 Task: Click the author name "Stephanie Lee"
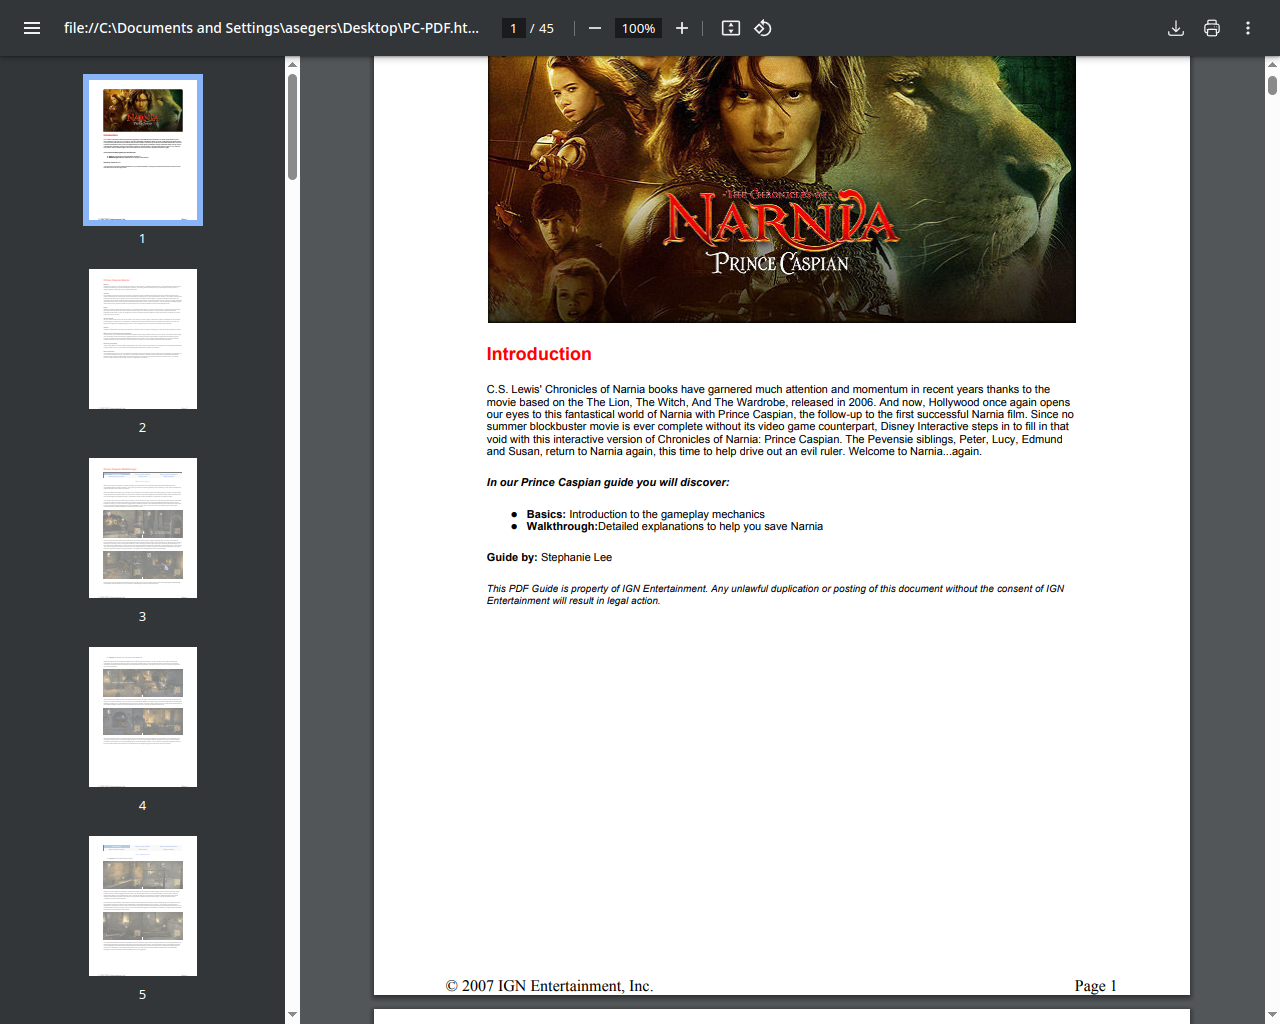[576, 557]
